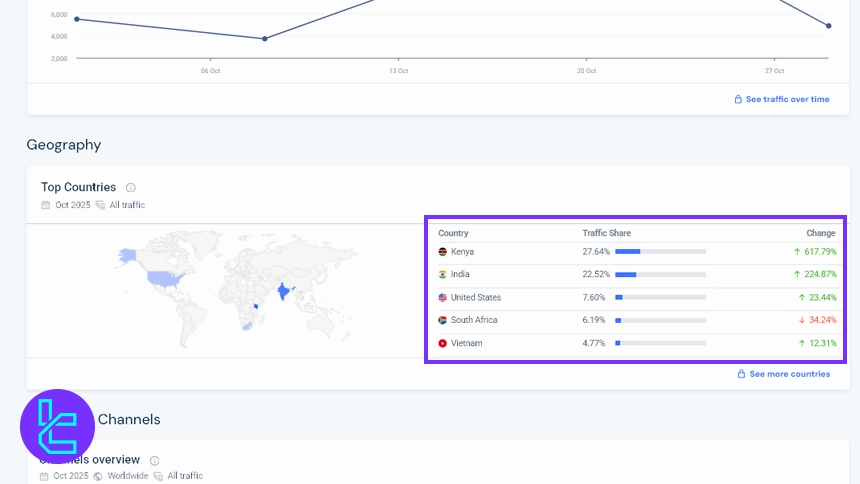Click India on the world map
Screen dimensions: 860x484
[x=284, y=291]
